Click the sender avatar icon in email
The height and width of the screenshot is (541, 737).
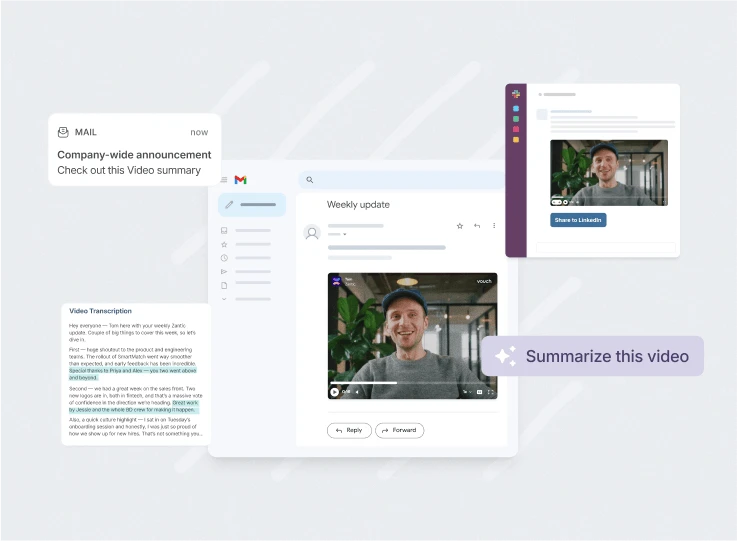(x=312, y=233)
